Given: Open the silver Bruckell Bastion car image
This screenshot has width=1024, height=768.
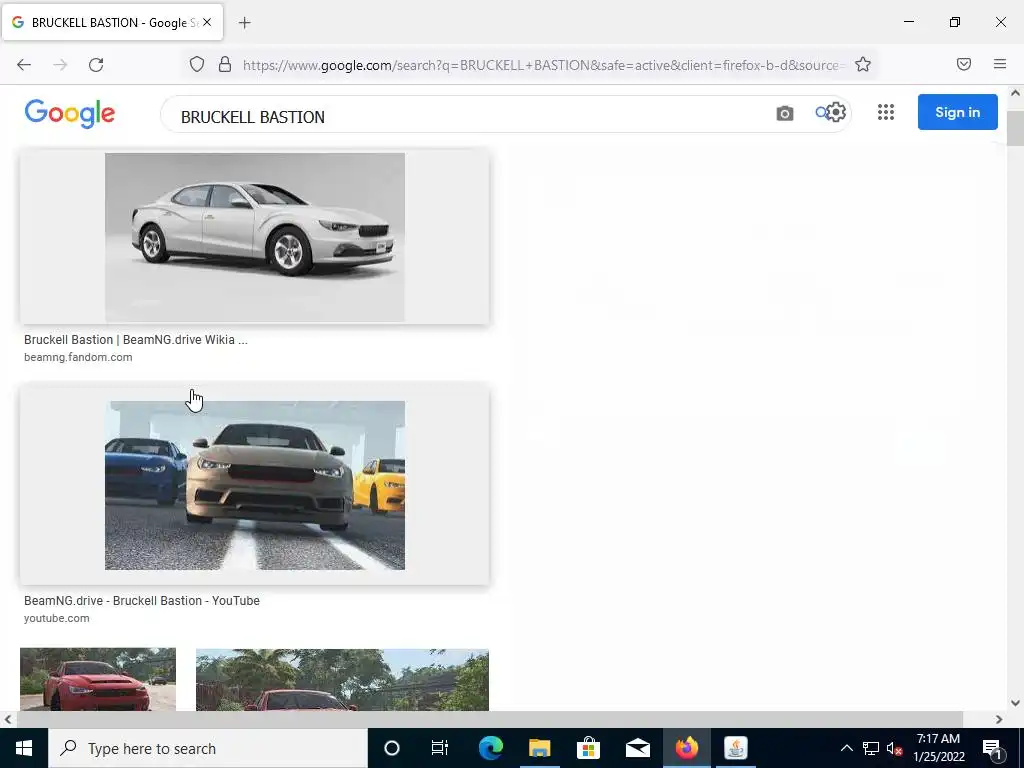Looking at the screenshot, I should (255, 237).
